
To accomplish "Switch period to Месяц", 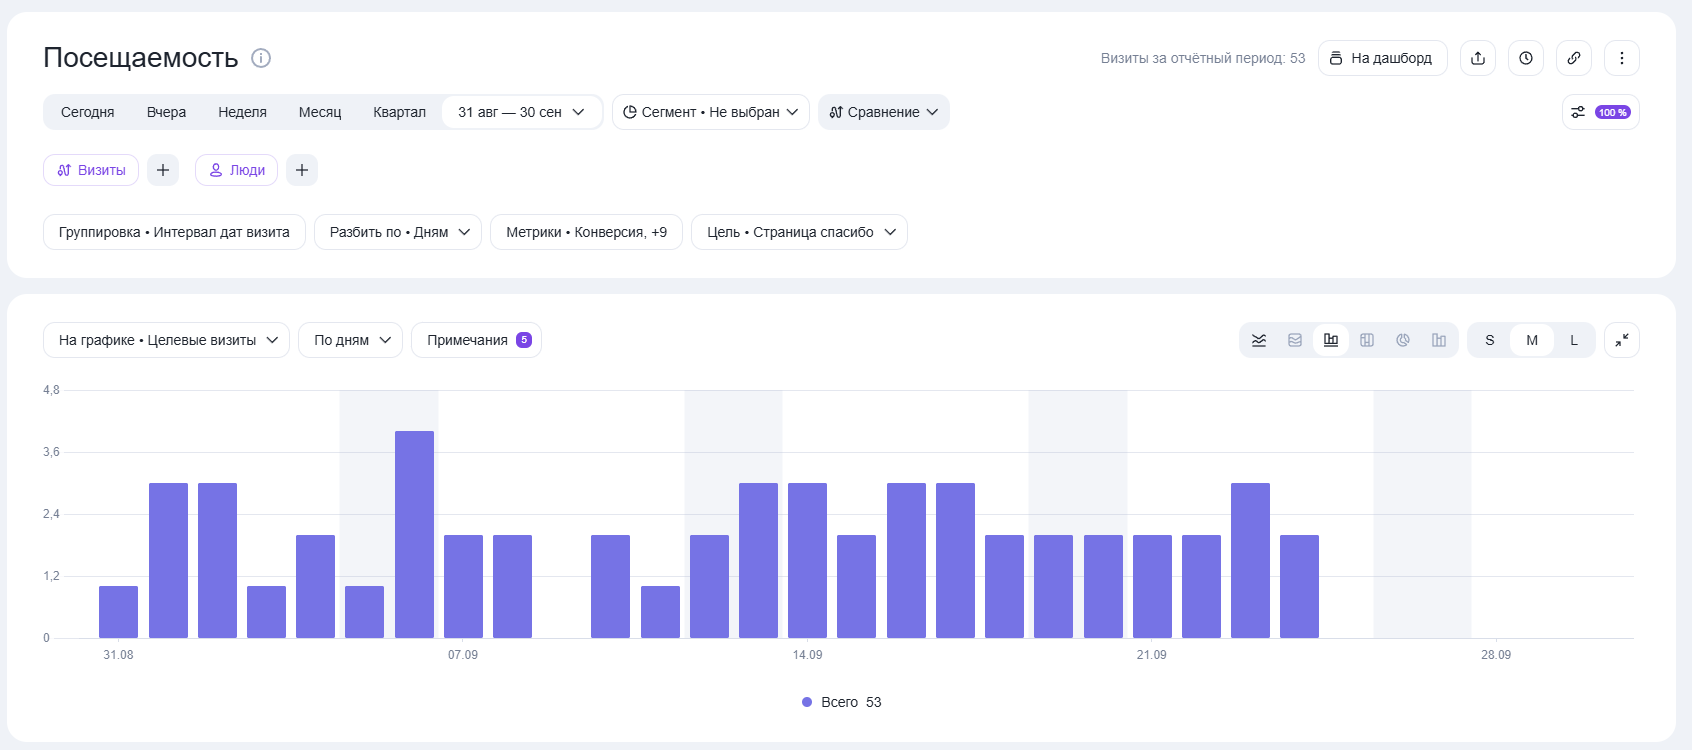I will pos(320,112).
